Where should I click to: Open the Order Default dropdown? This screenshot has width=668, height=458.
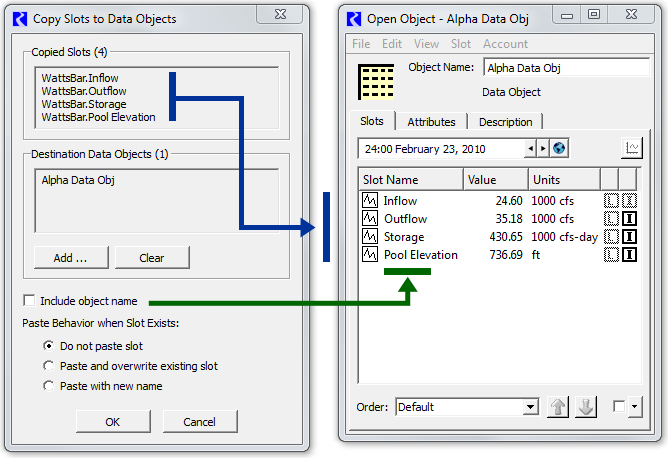pyautogui.click(x=467, y=407)
